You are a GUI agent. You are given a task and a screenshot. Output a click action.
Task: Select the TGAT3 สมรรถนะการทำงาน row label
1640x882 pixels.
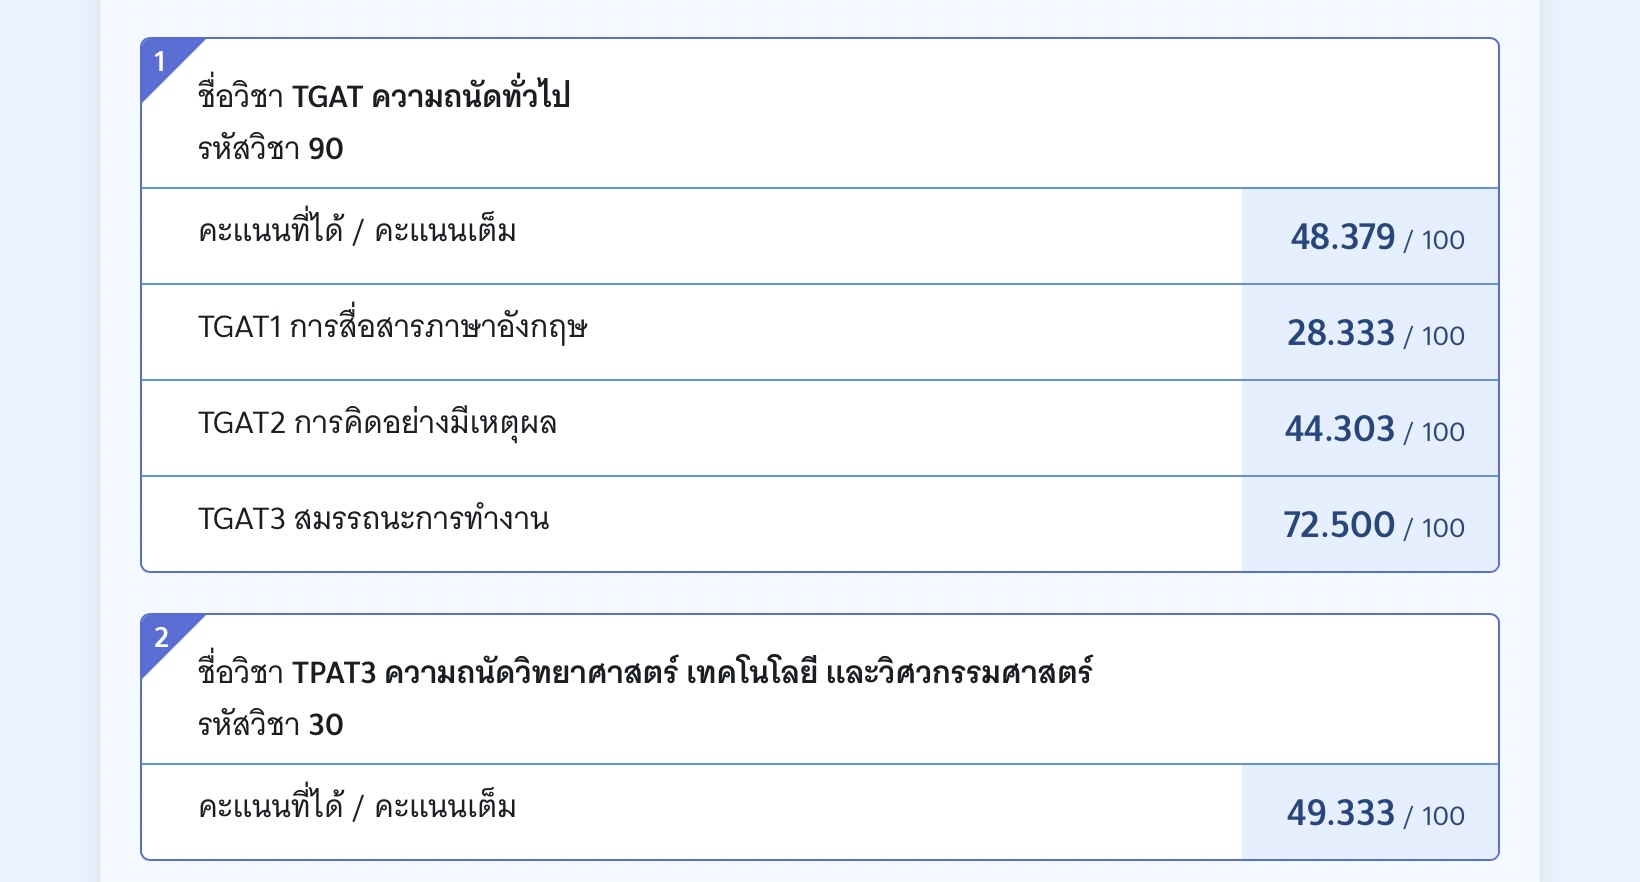click(374, 519)
